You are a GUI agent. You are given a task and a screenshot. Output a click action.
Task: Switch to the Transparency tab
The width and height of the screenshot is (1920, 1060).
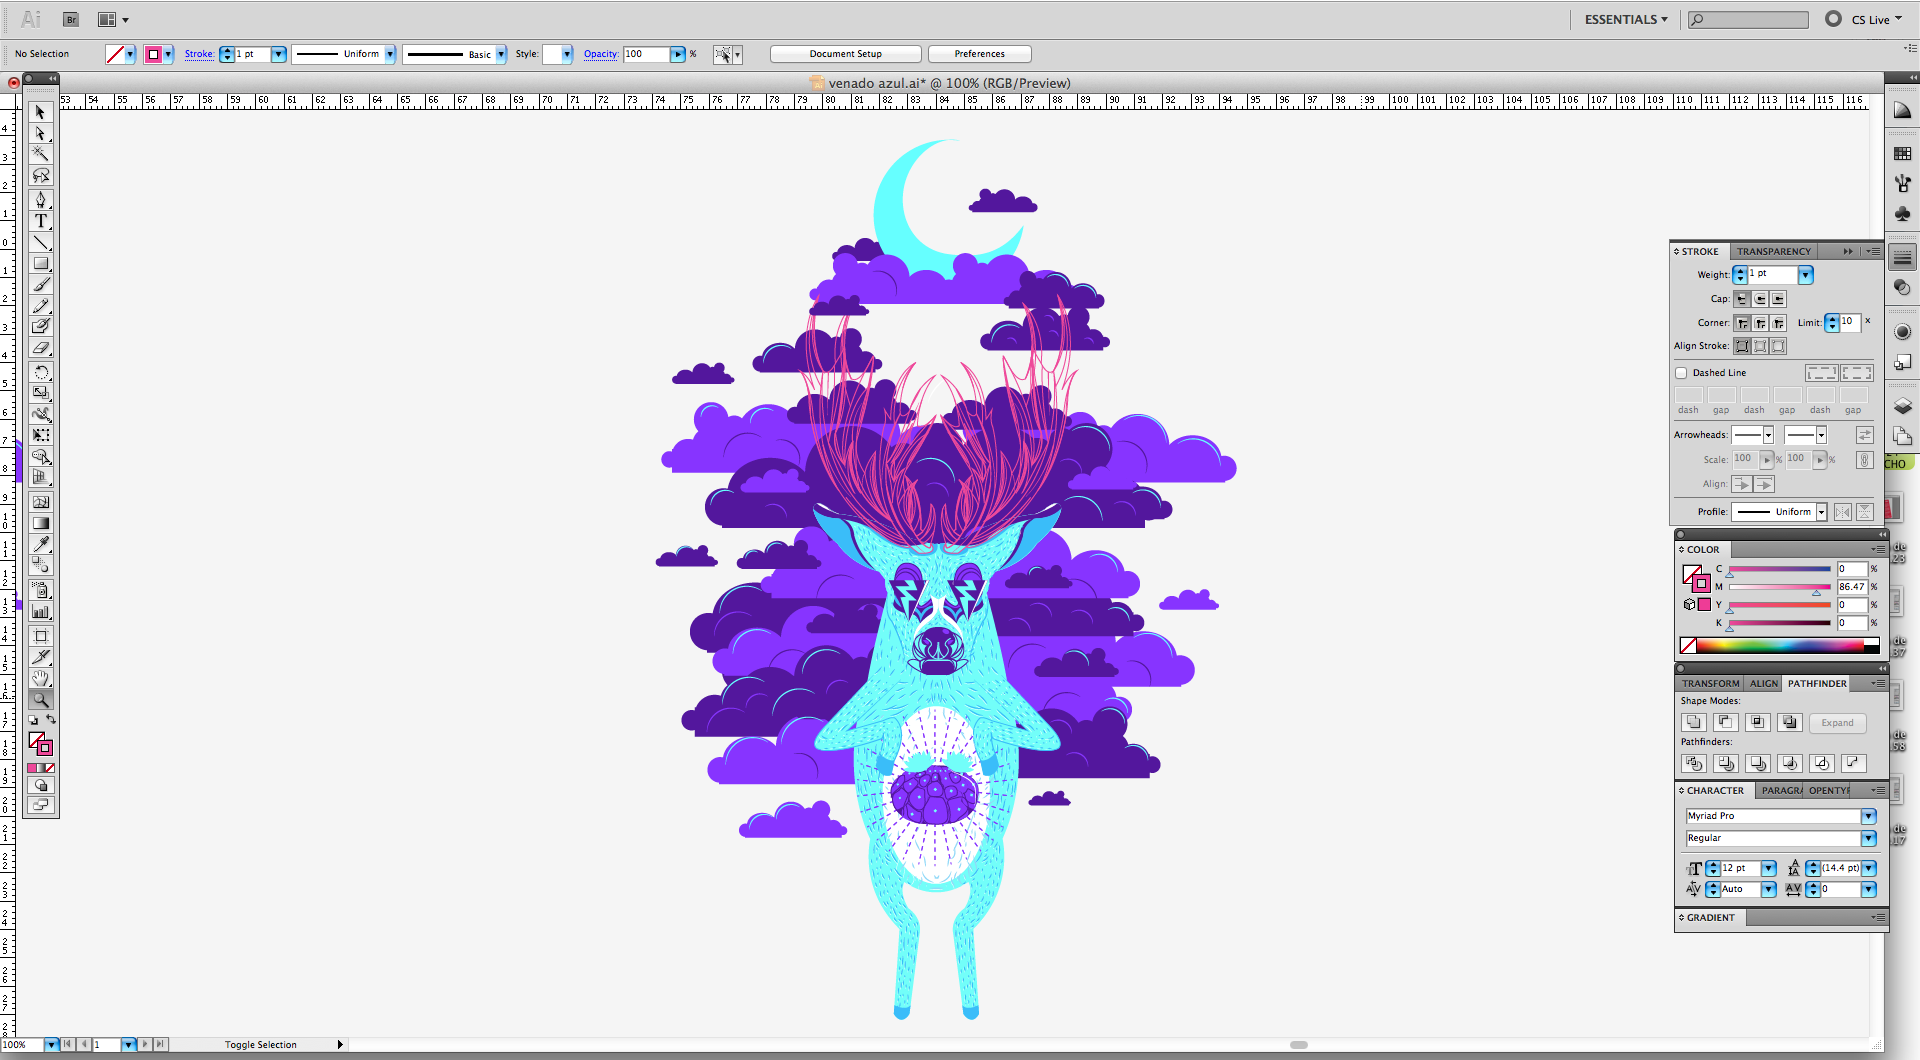1773,252
